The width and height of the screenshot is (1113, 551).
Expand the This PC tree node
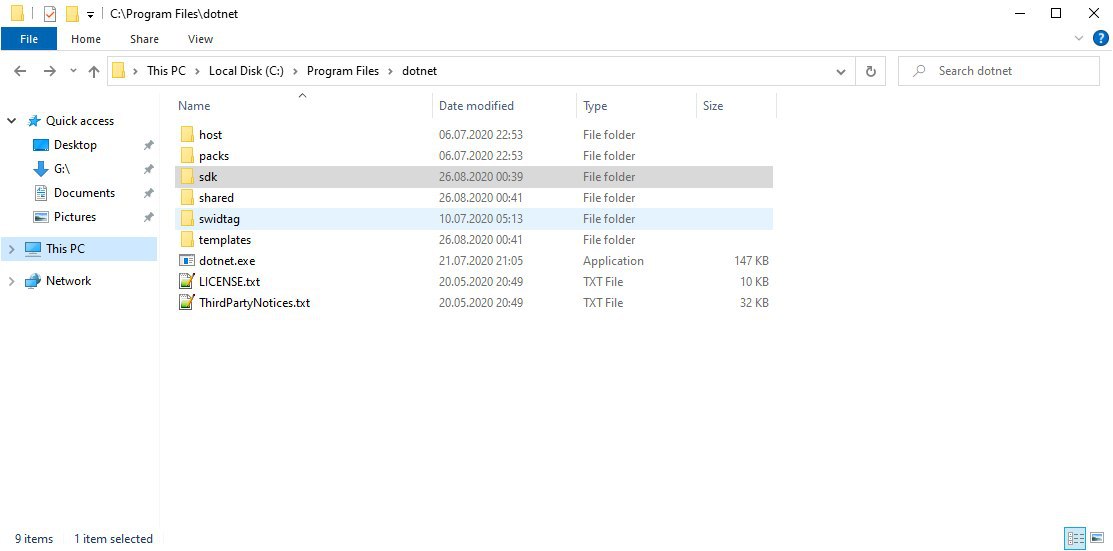[x=11, y=249]
